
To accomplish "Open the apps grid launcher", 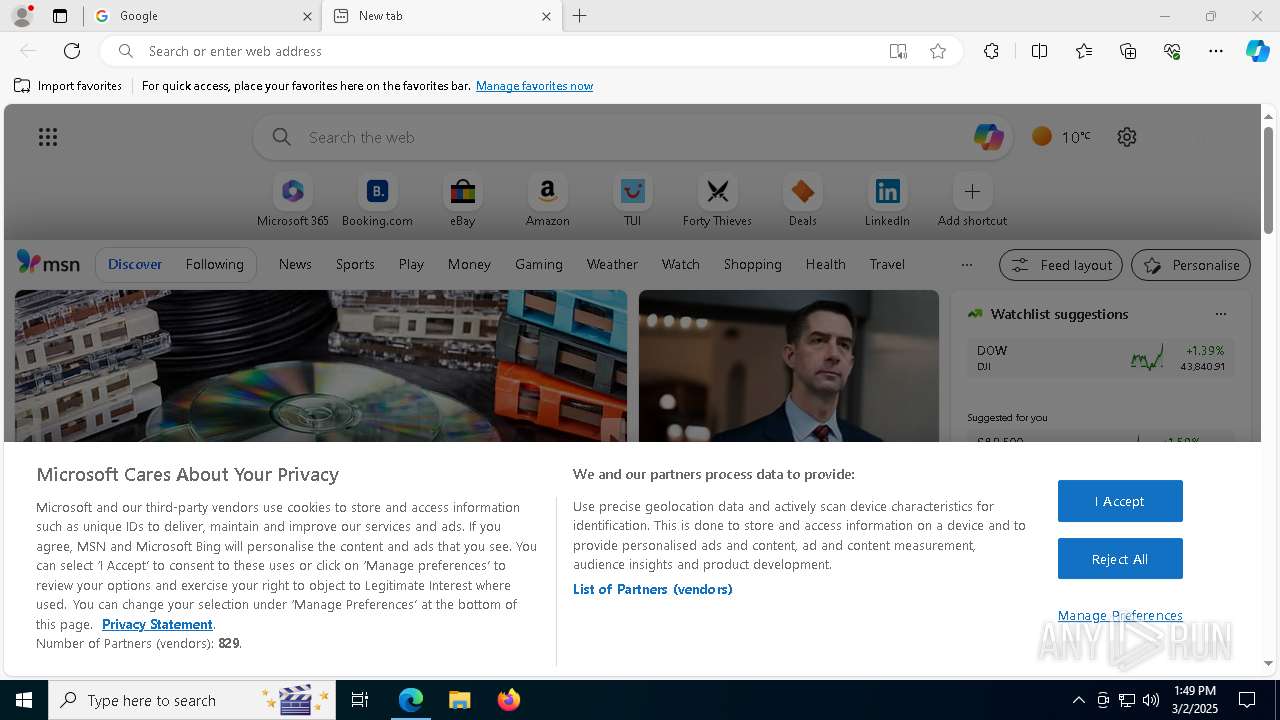I will click(x=48, y=137).
